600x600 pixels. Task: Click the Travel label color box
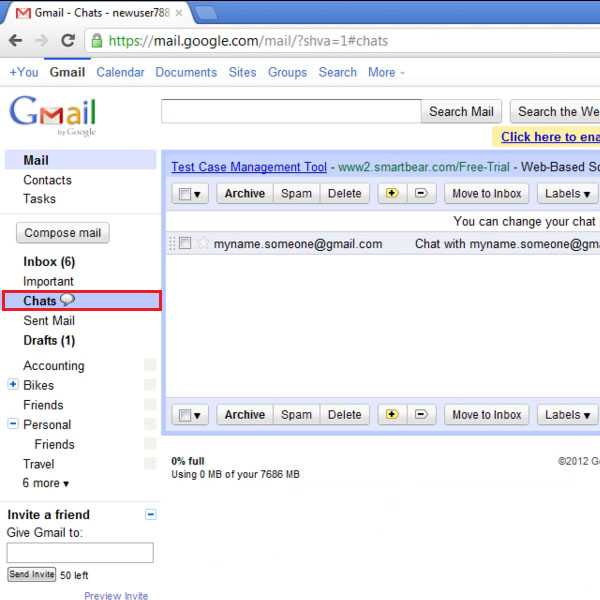point(150,463)
